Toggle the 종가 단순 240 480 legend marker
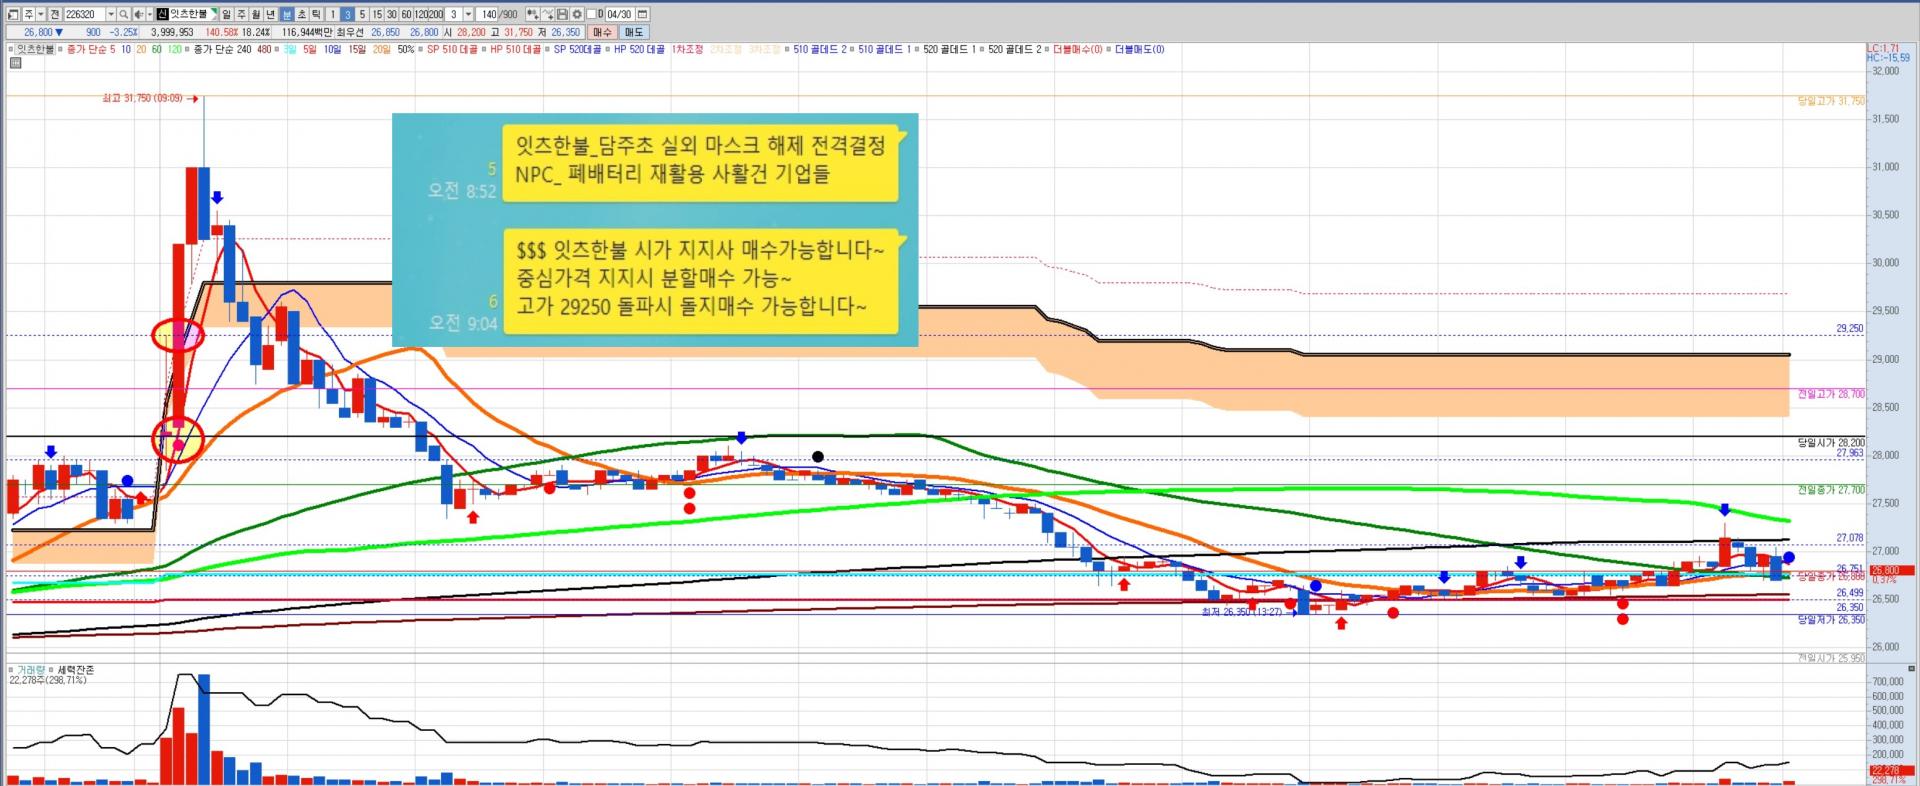The height and width of the screenshot is (786, 1920). [188, 49]
